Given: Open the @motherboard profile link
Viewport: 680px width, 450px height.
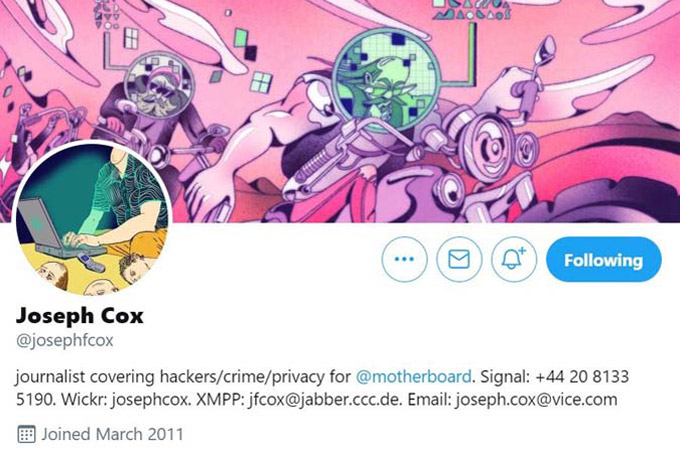Looking at the screenshot, I should [x=413, y=376].
